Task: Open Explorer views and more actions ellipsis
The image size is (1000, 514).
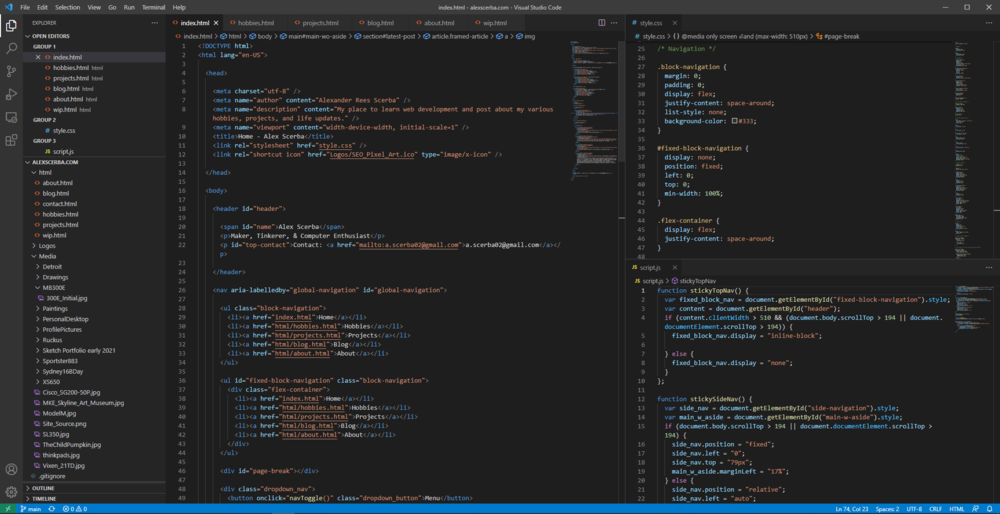Action: (154, 22)
